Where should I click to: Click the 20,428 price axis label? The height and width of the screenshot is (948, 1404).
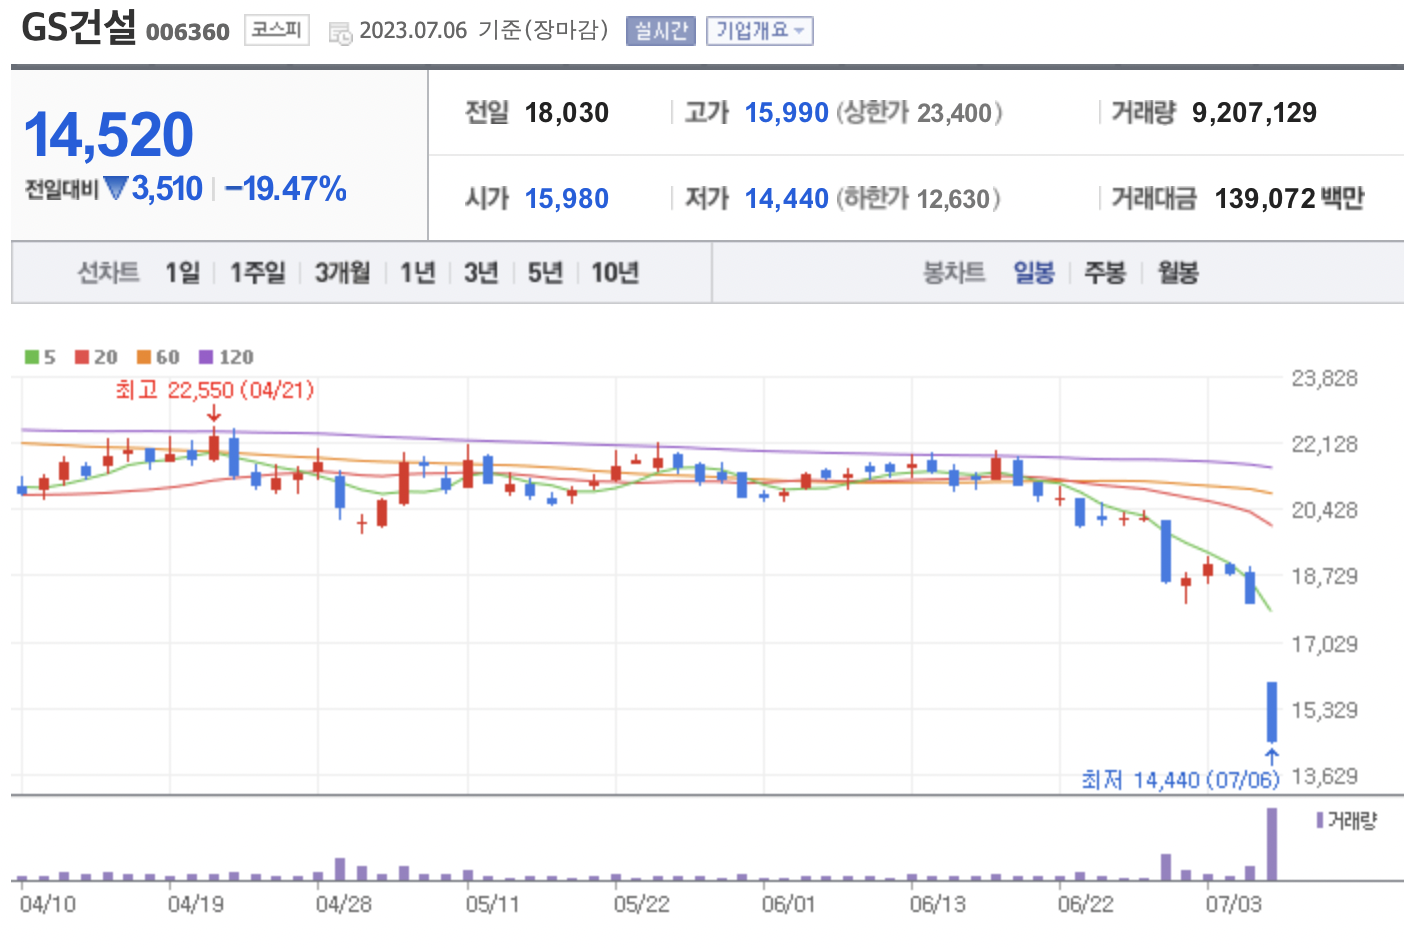coord(1324,510)
